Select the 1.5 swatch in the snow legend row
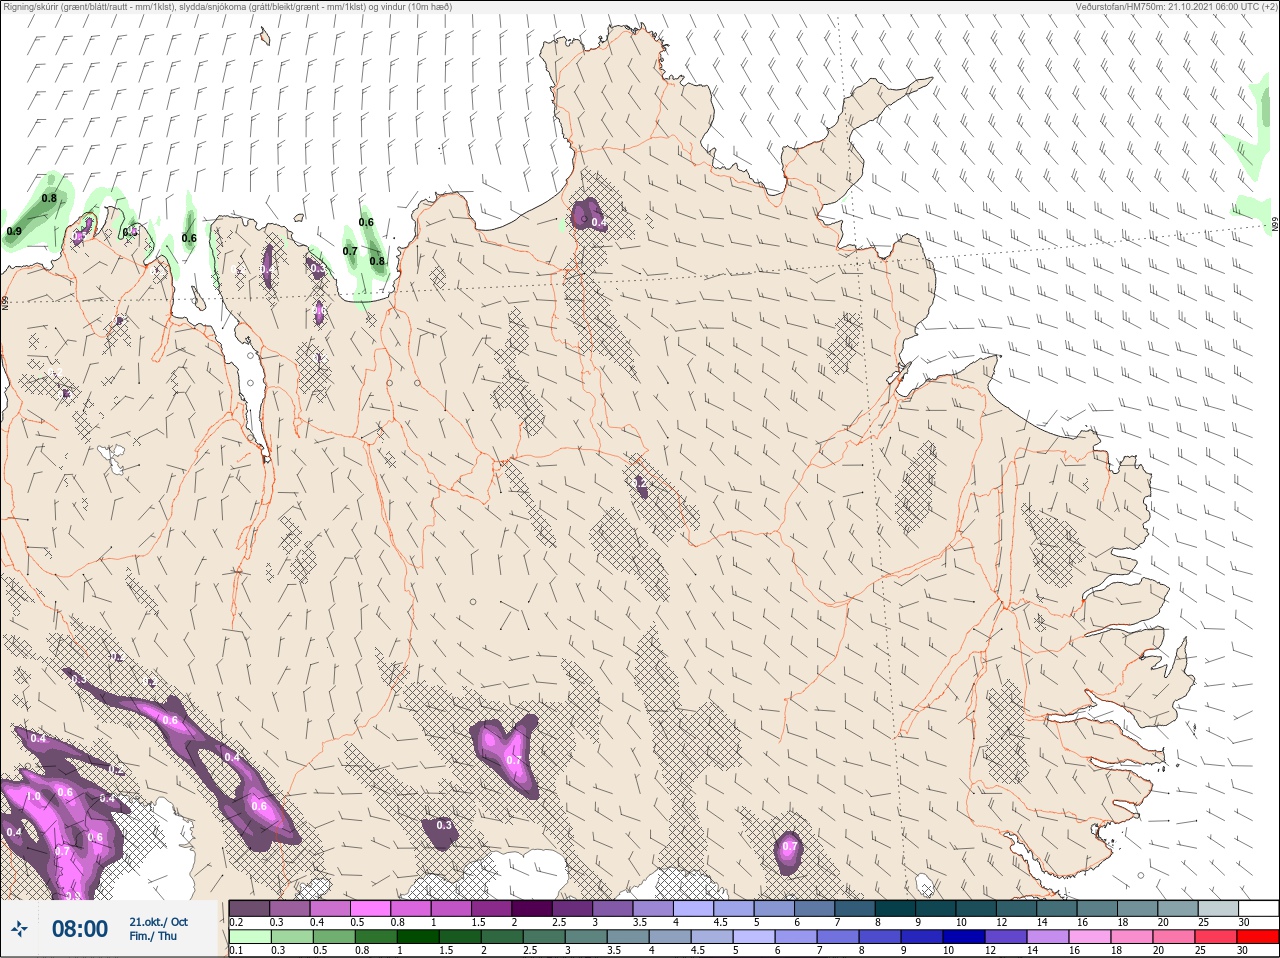This screenshot has width=1280, height=958. point(491,908)
